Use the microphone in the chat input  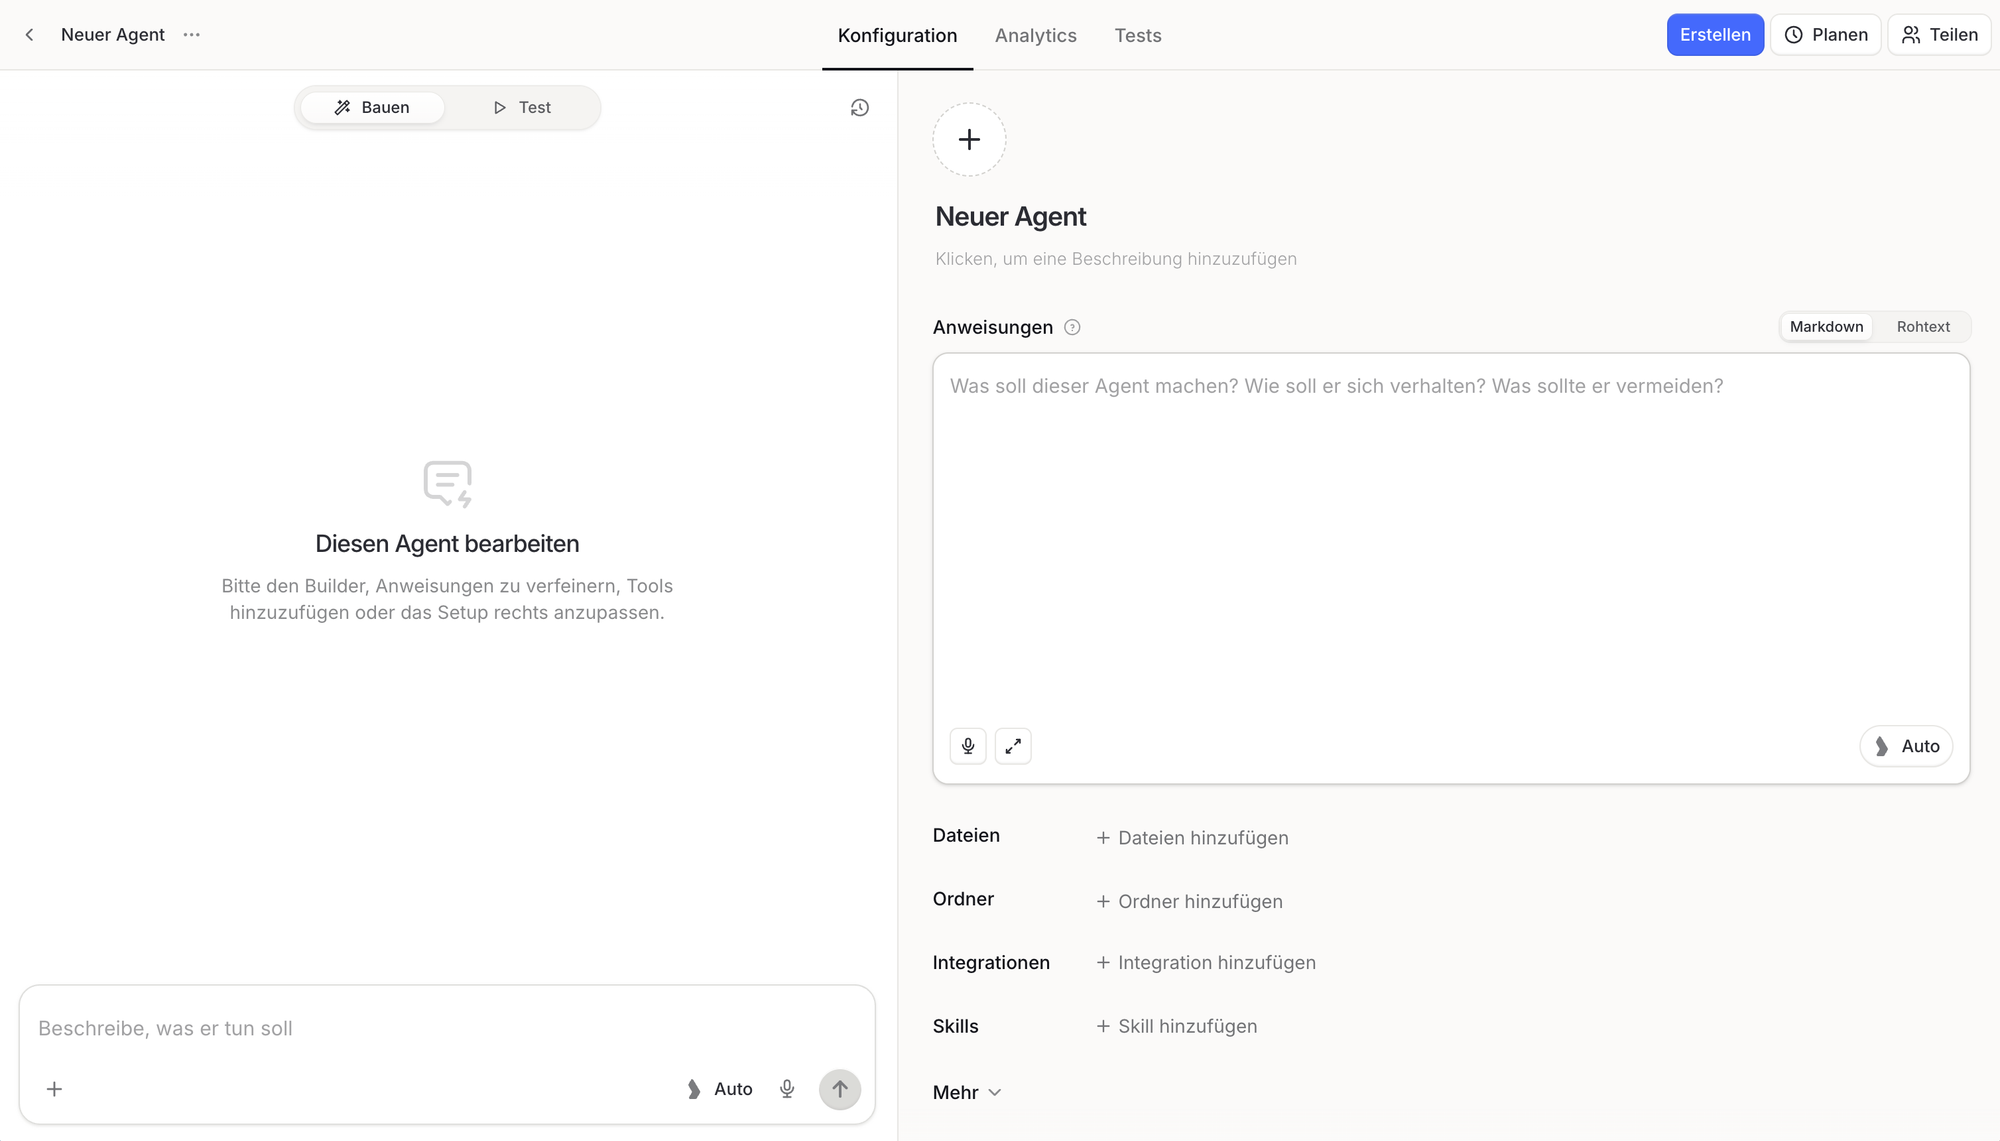(x=787, y=1089)
